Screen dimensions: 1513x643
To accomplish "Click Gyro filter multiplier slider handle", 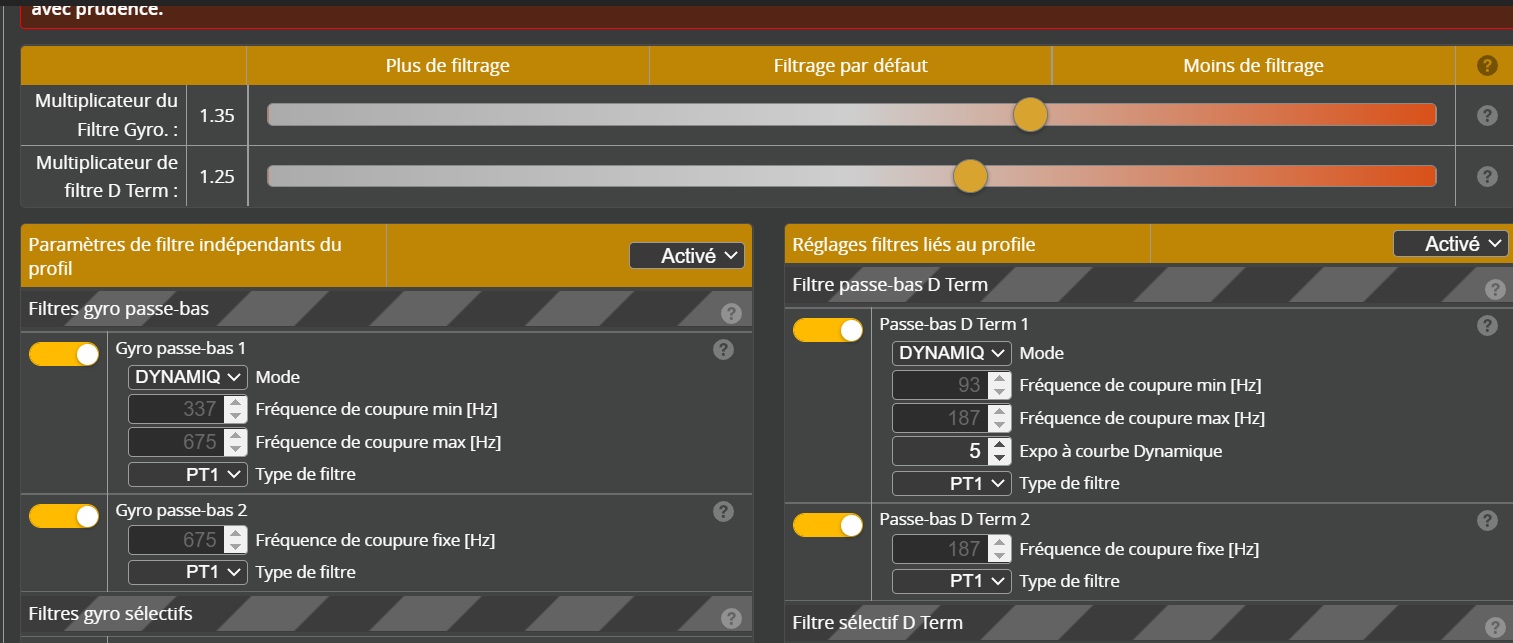I will 1030,115.
